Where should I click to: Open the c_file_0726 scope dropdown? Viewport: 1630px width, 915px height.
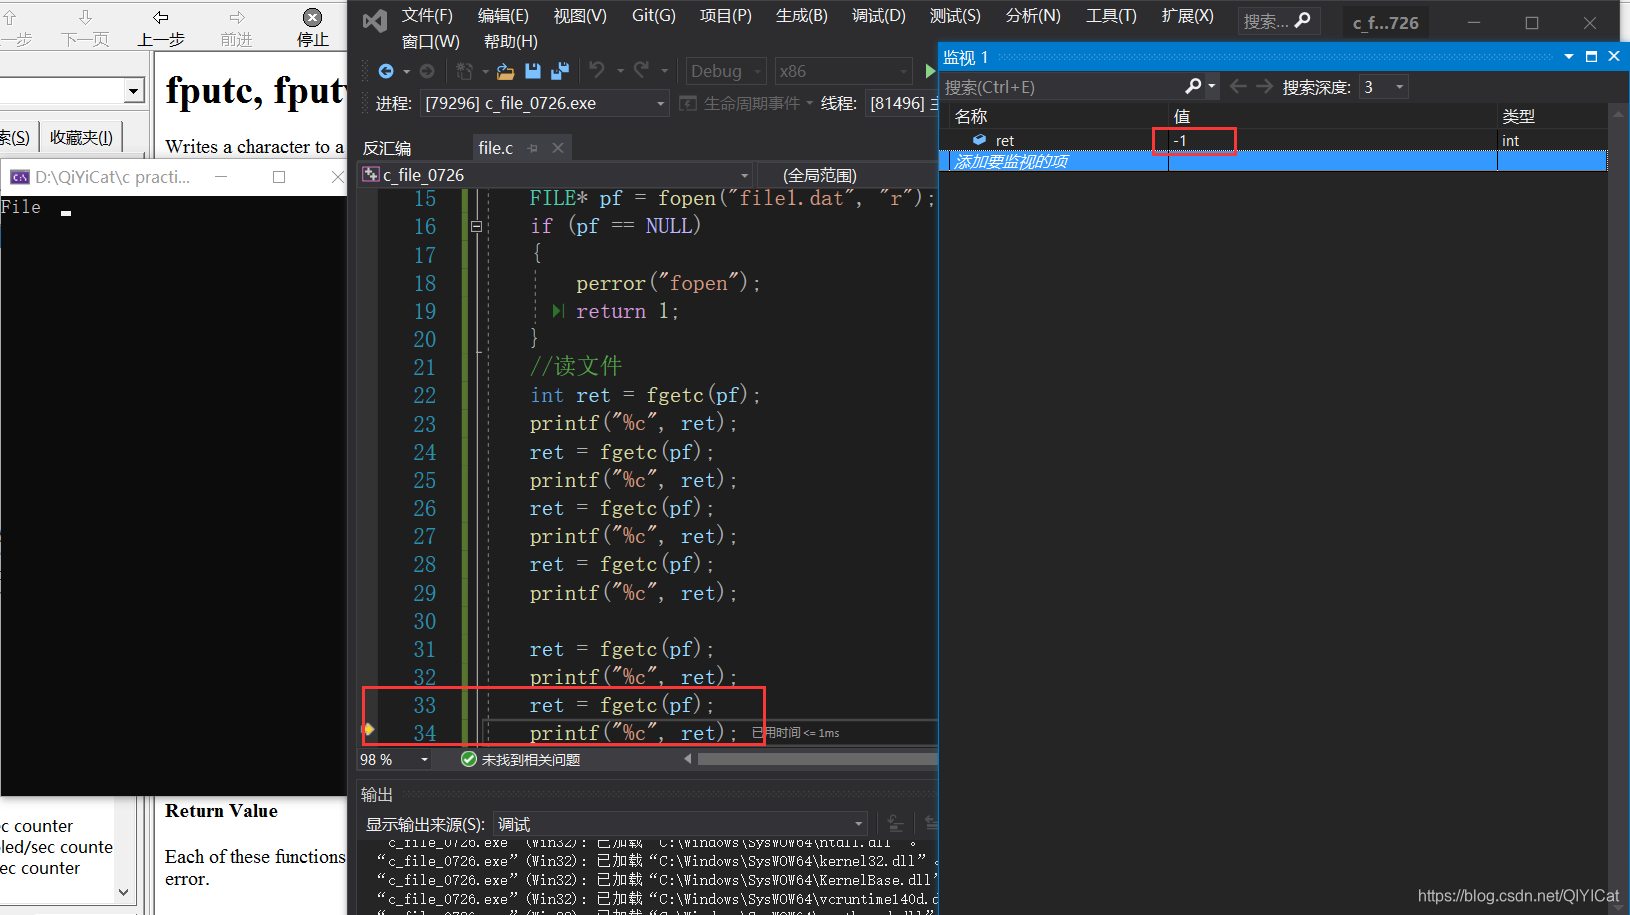(x=744, y=175)
